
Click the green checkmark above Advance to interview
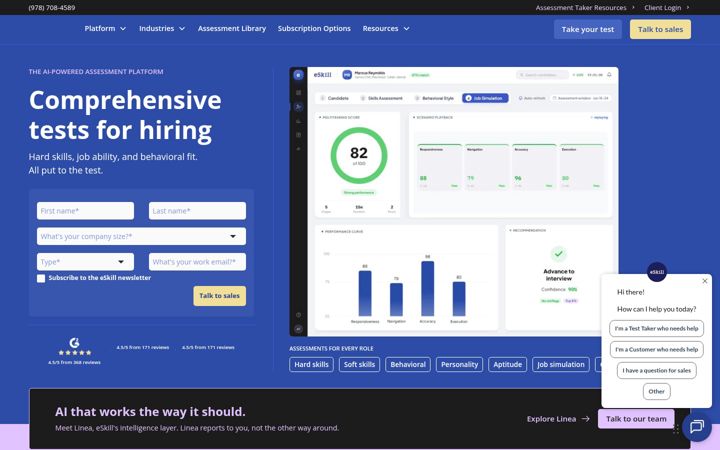[x=558, y=253]
